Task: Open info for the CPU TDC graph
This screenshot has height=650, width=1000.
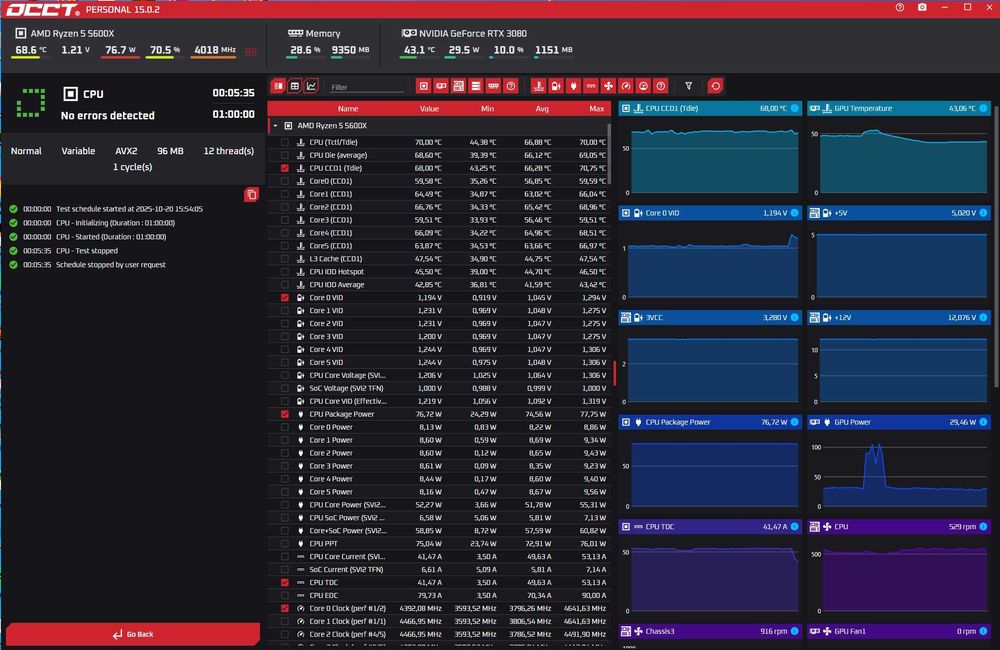Action: tap(795, 527)
